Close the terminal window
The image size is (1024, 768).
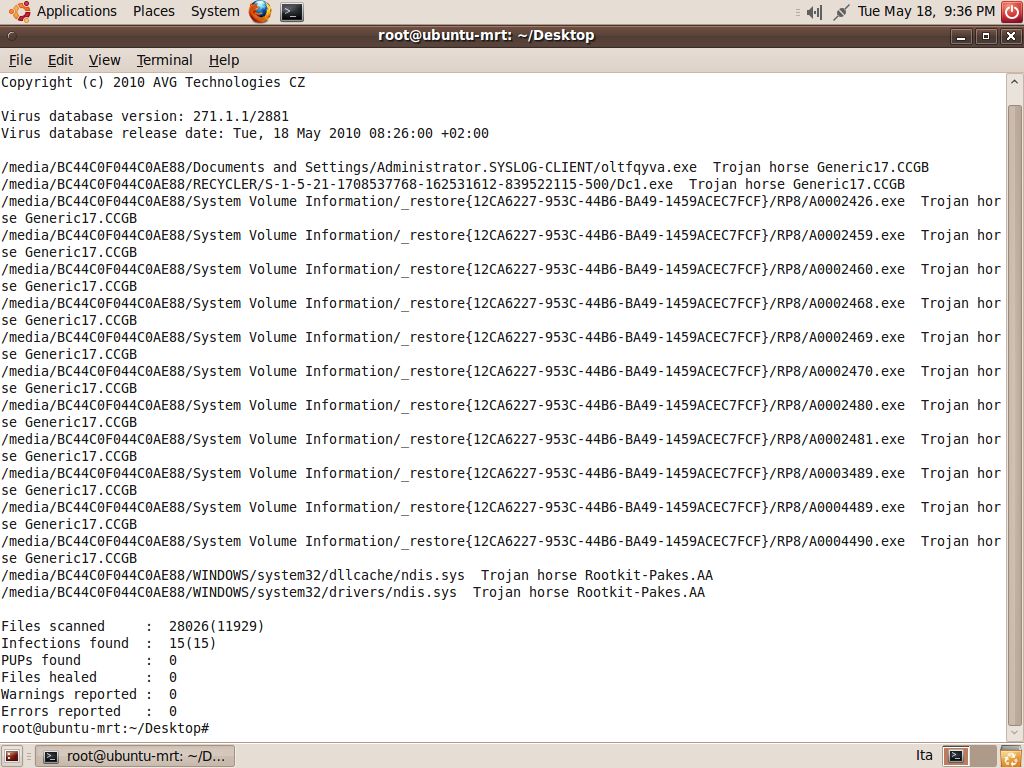1011,37
